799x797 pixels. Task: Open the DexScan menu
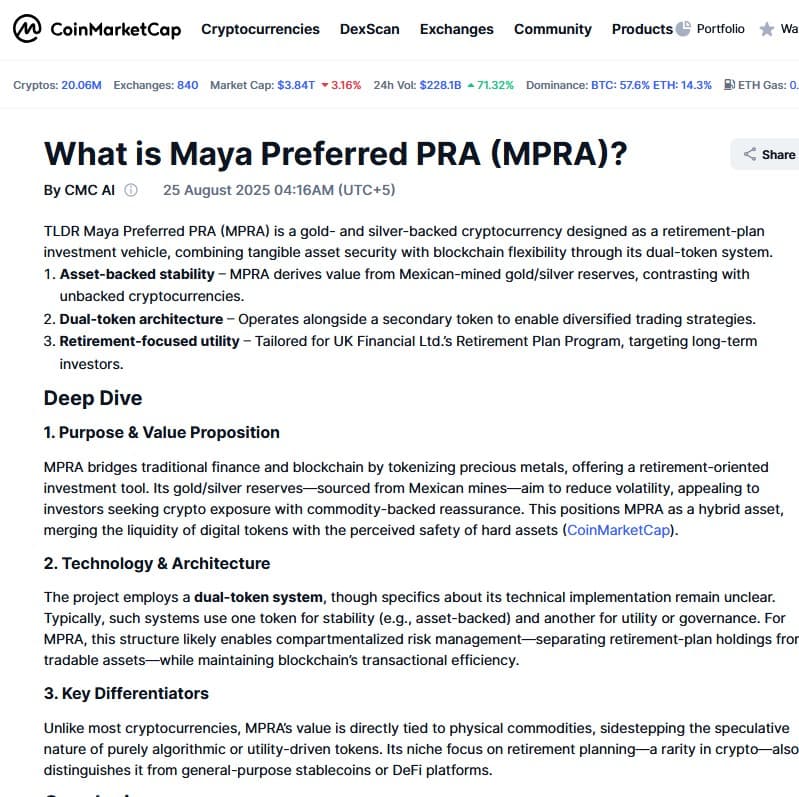369,29
